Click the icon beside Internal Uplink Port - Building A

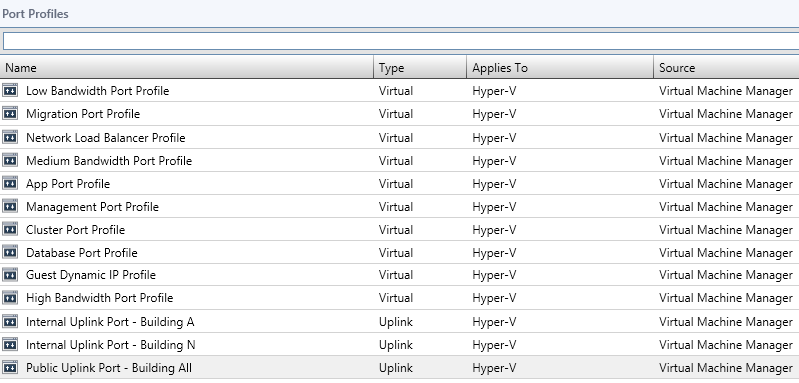[10, 322]
